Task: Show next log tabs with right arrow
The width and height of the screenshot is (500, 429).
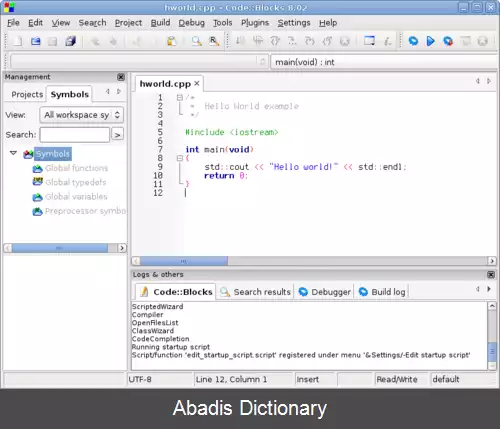Action: pos(489,289)
